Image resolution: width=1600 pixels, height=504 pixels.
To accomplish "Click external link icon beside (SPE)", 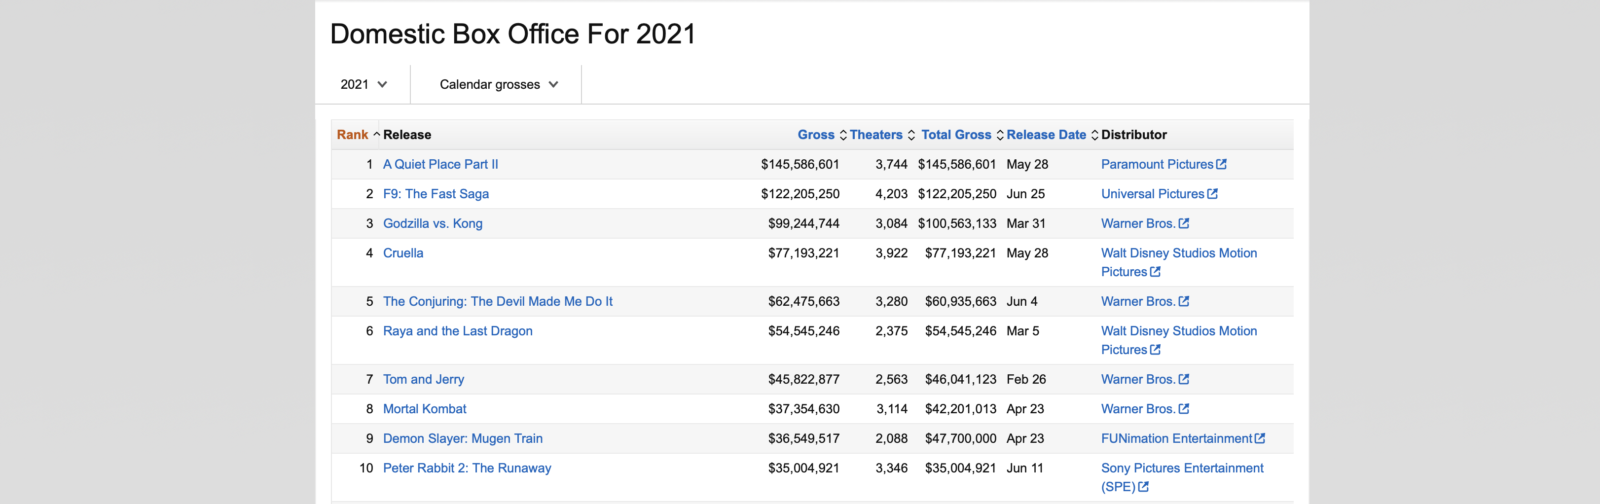I will 1144,487.
